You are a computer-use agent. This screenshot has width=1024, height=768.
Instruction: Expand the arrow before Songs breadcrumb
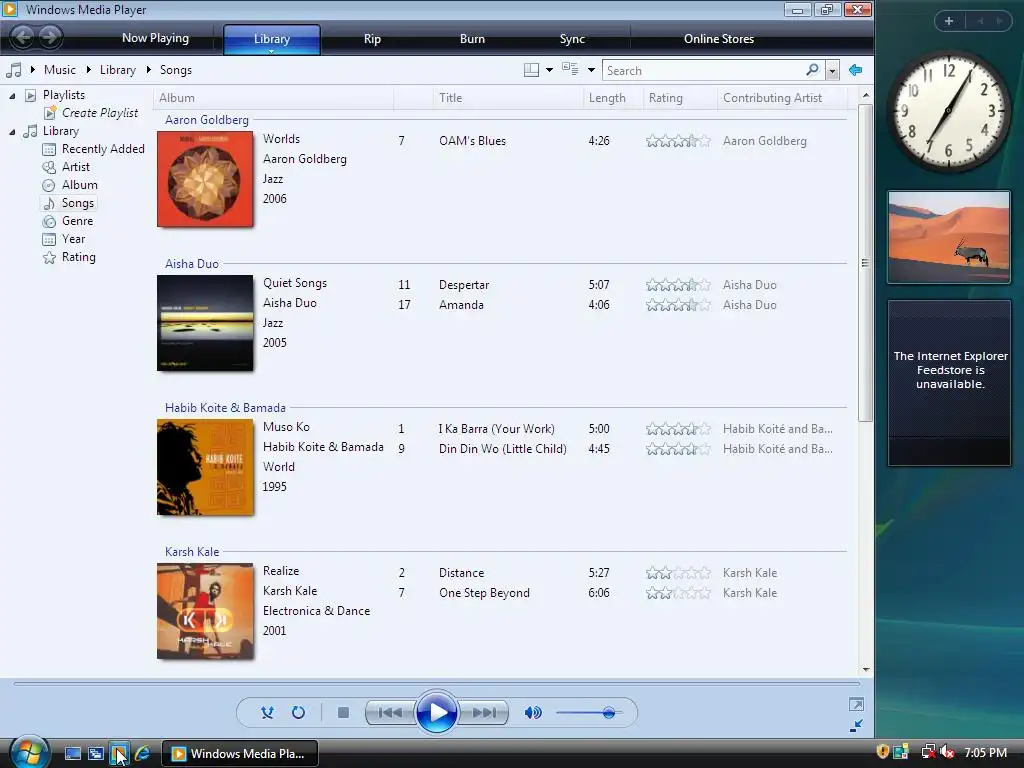coord(149,69)
